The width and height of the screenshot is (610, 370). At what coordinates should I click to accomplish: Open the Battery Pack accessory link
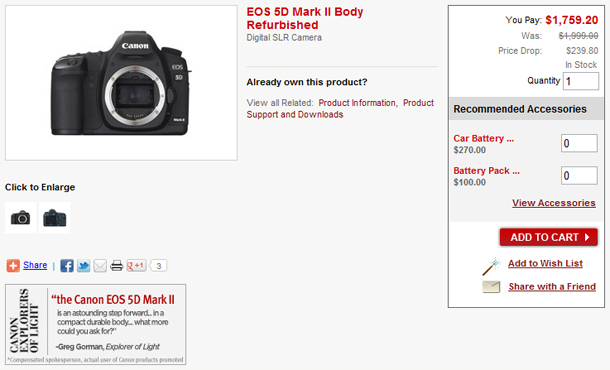[486, 171]
